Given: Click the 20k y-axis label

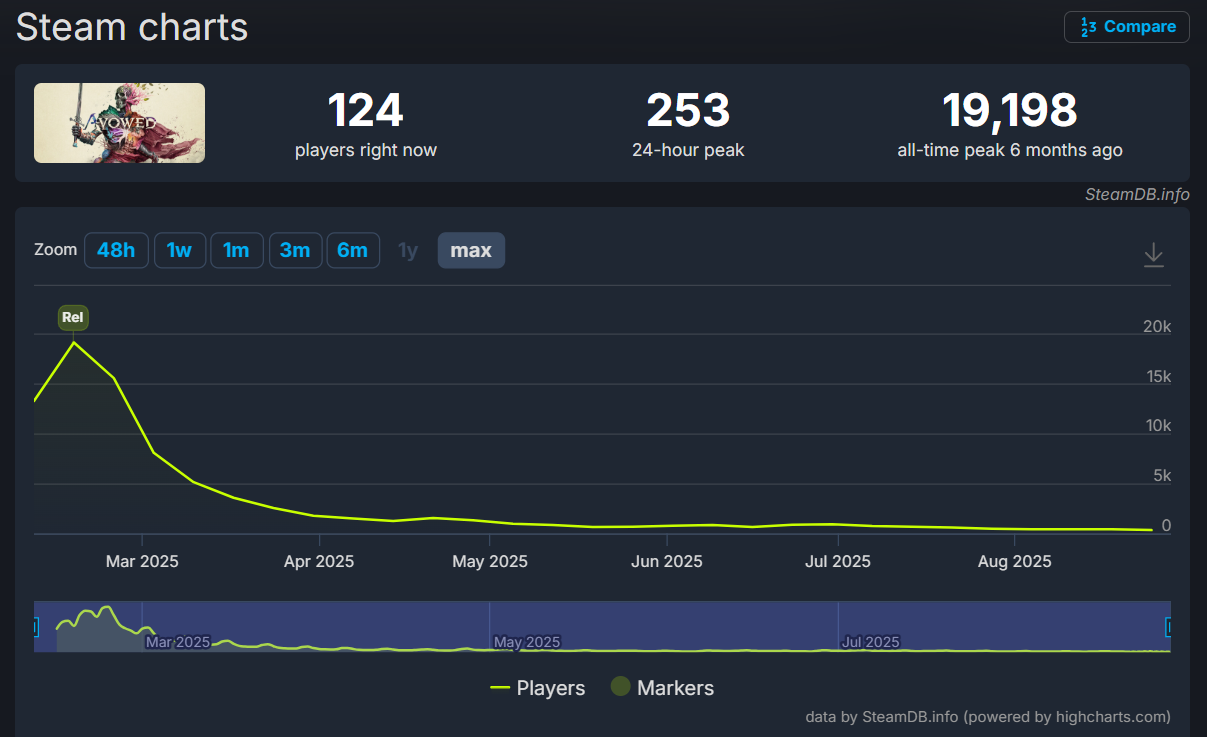Looking at the screenshot, I should [x=1157, y=327].
